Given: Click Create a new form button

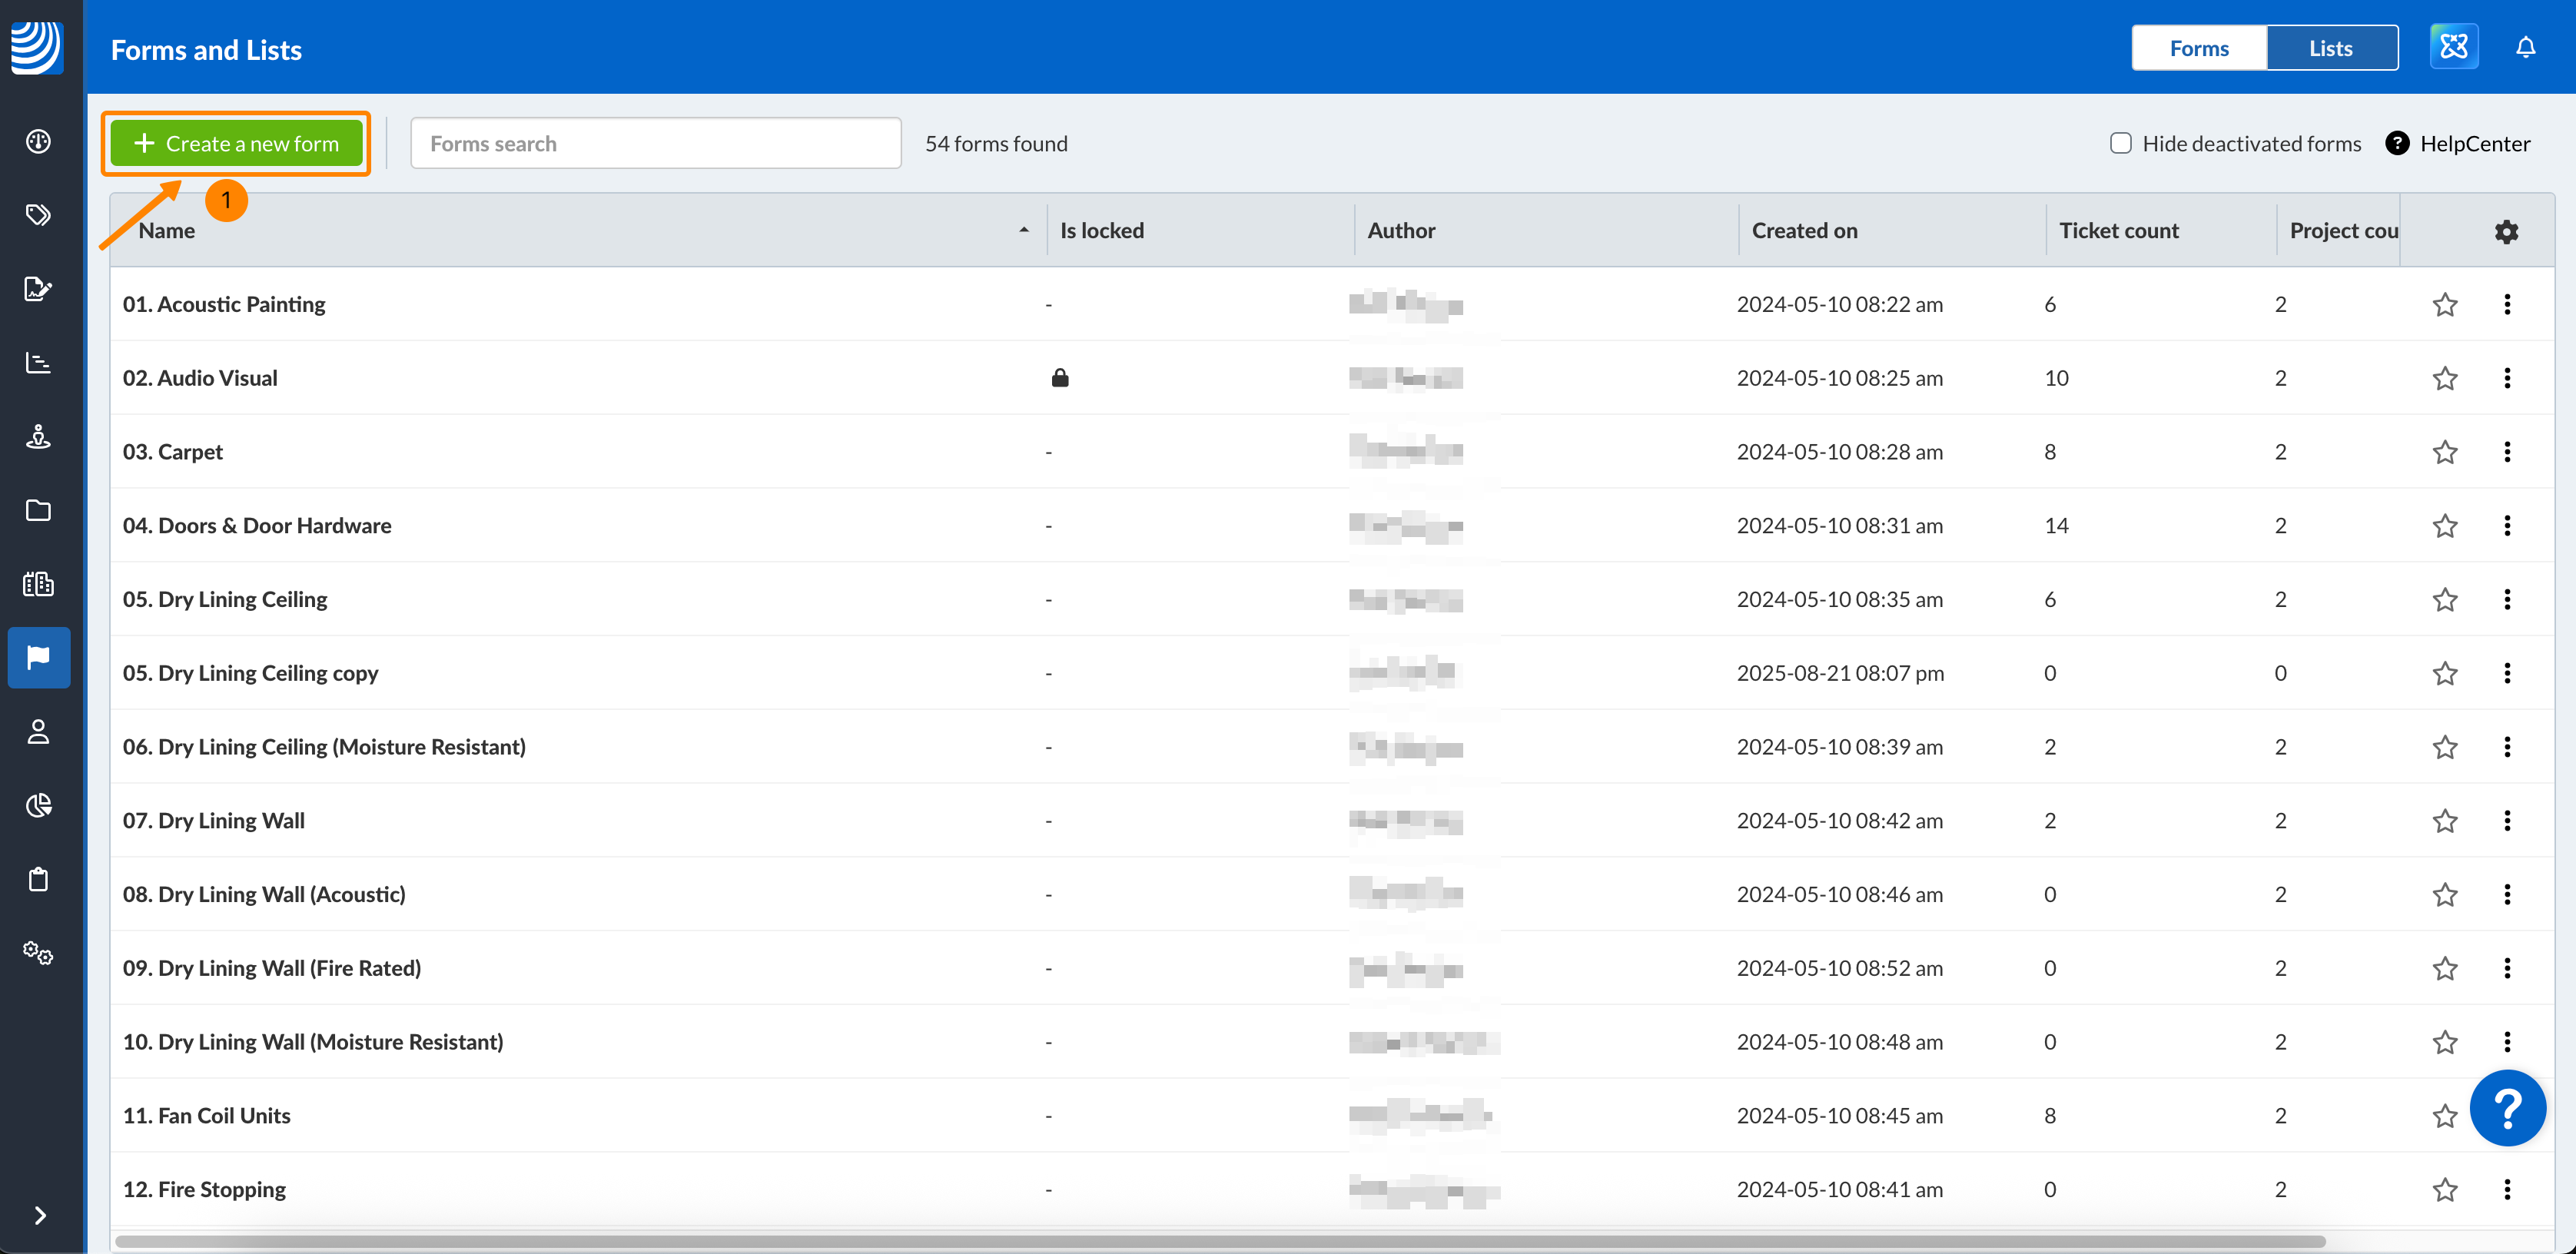Looking at the screenshot, I should coord(236,143).
